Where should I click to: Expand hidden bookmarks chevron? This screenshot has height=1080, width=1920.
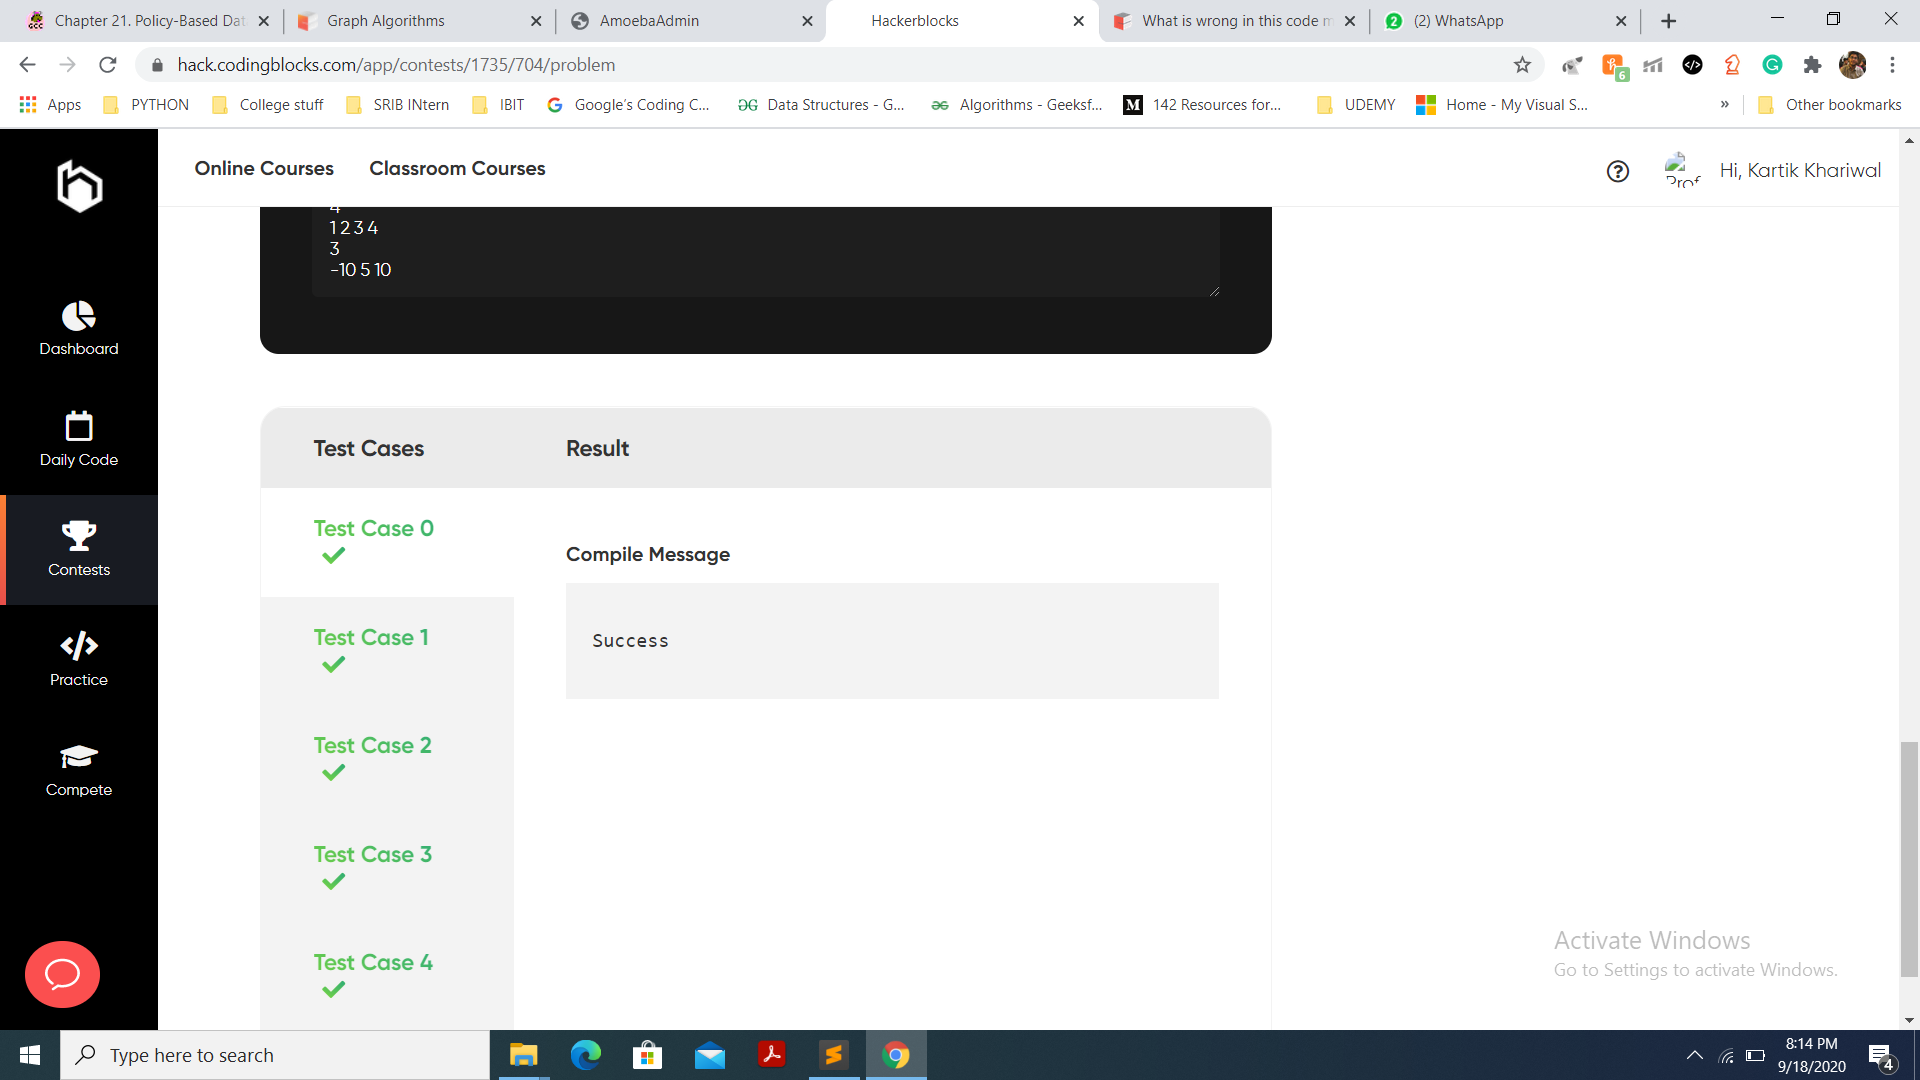coord(1724,104)
